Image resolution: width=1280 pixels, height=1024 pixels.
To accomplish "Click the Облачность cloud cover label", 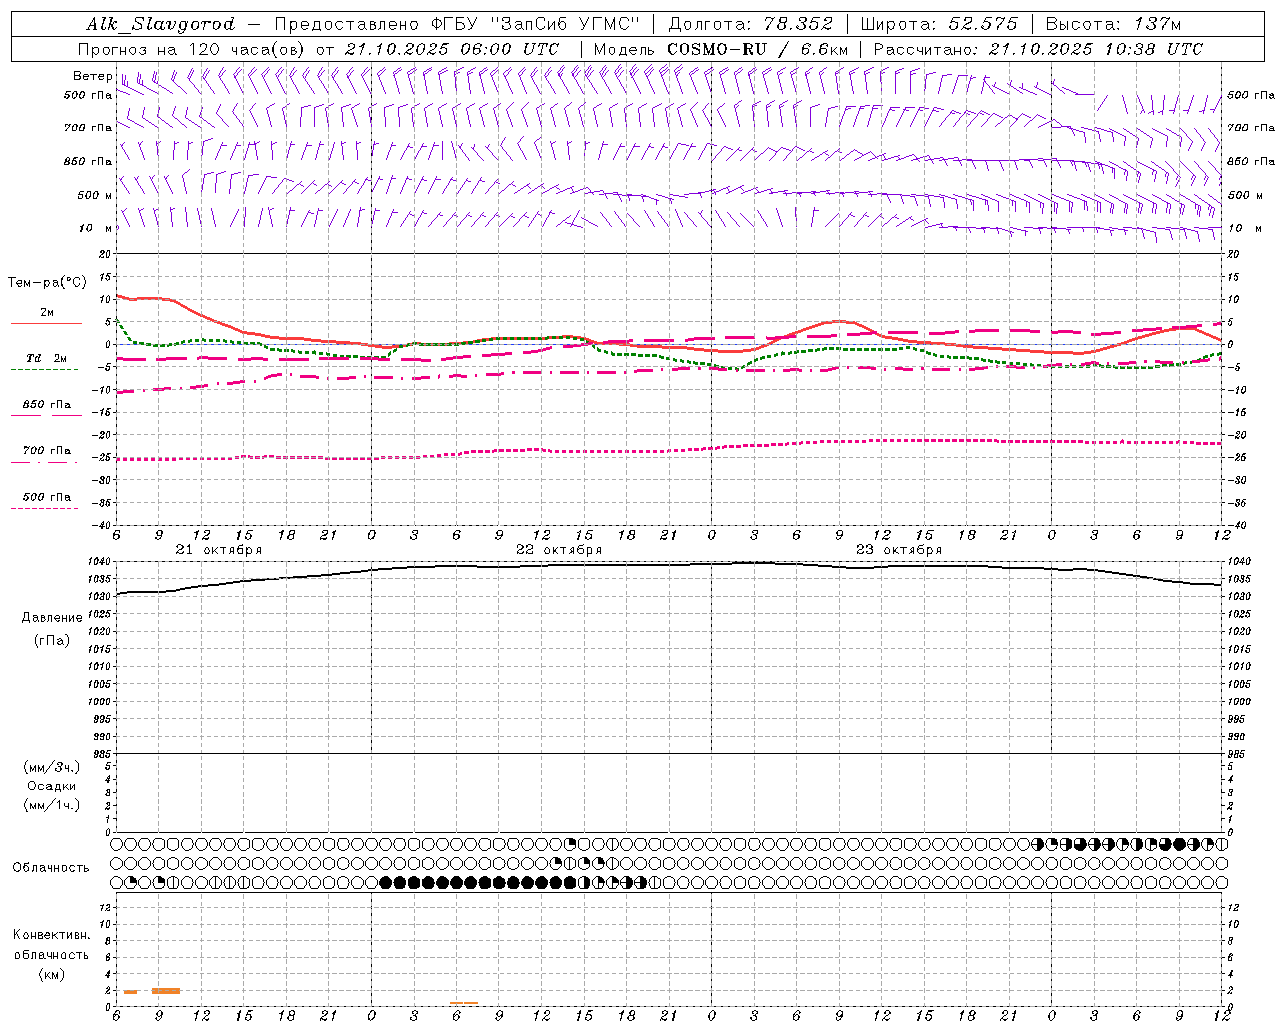I will (51, 867).
